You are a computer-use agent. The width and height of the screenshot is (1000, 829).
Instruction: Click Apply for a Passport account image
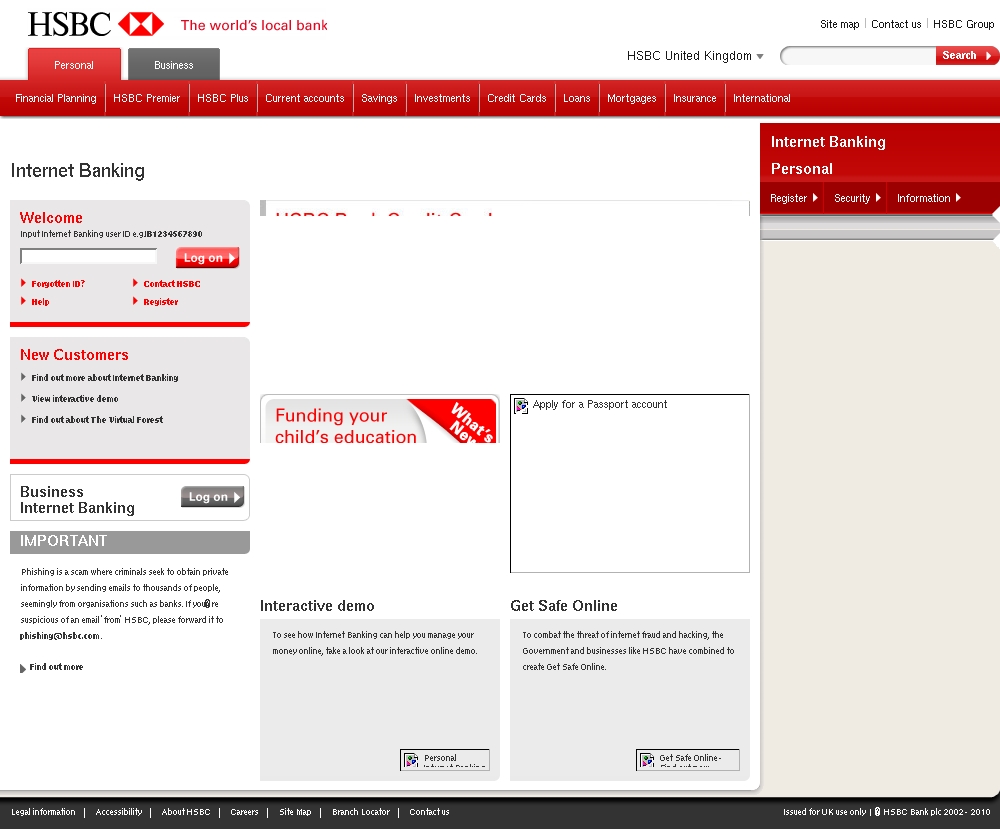(629, 483)
